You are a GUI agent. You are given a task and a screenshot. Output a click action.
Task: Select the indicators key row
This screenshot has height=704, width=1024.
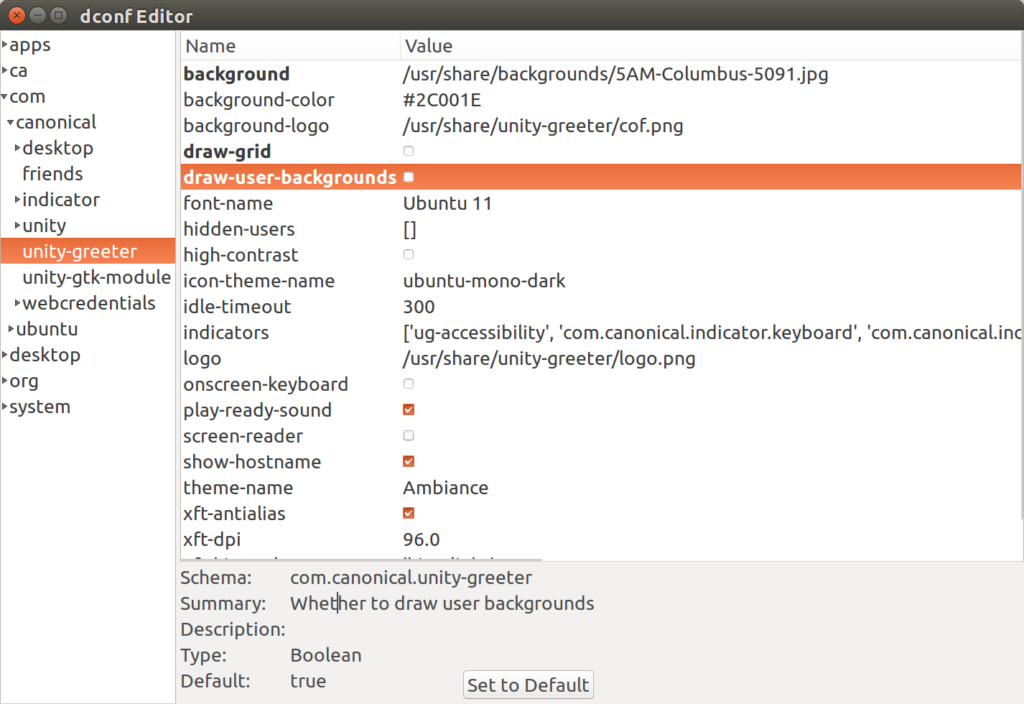[x=601, y=332]
